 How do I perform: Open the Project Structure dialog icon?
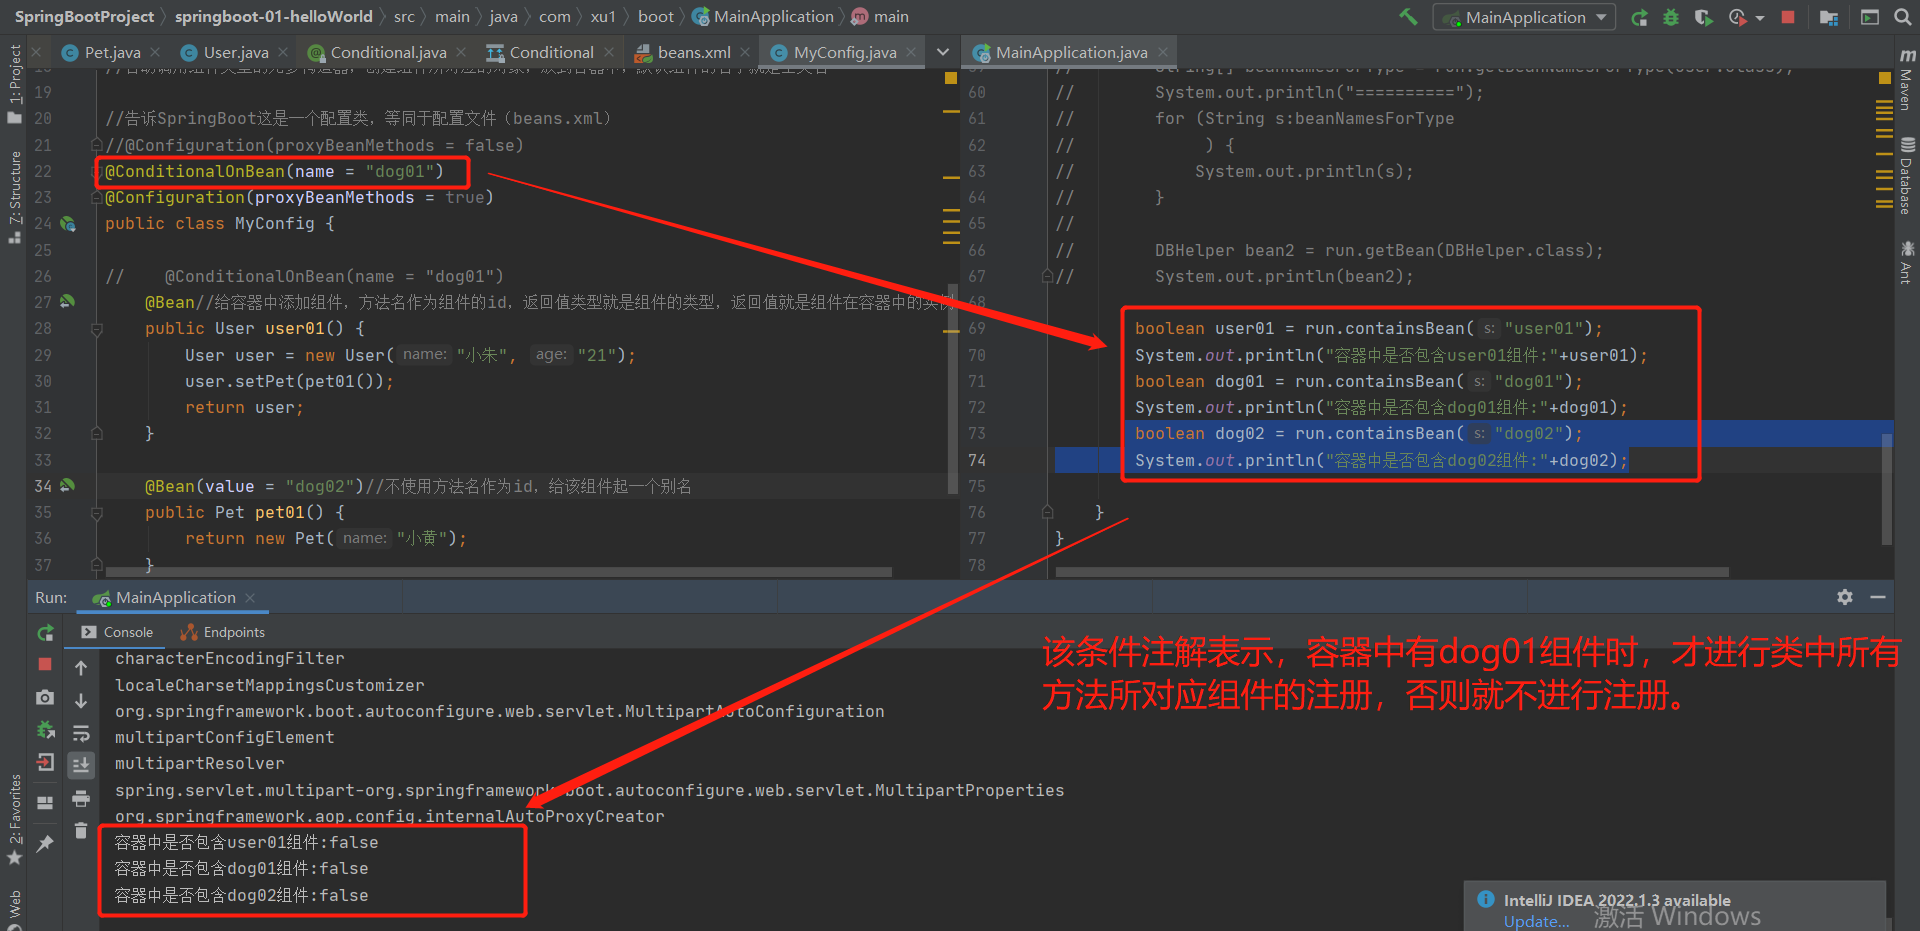click(x=1829, y=17)
